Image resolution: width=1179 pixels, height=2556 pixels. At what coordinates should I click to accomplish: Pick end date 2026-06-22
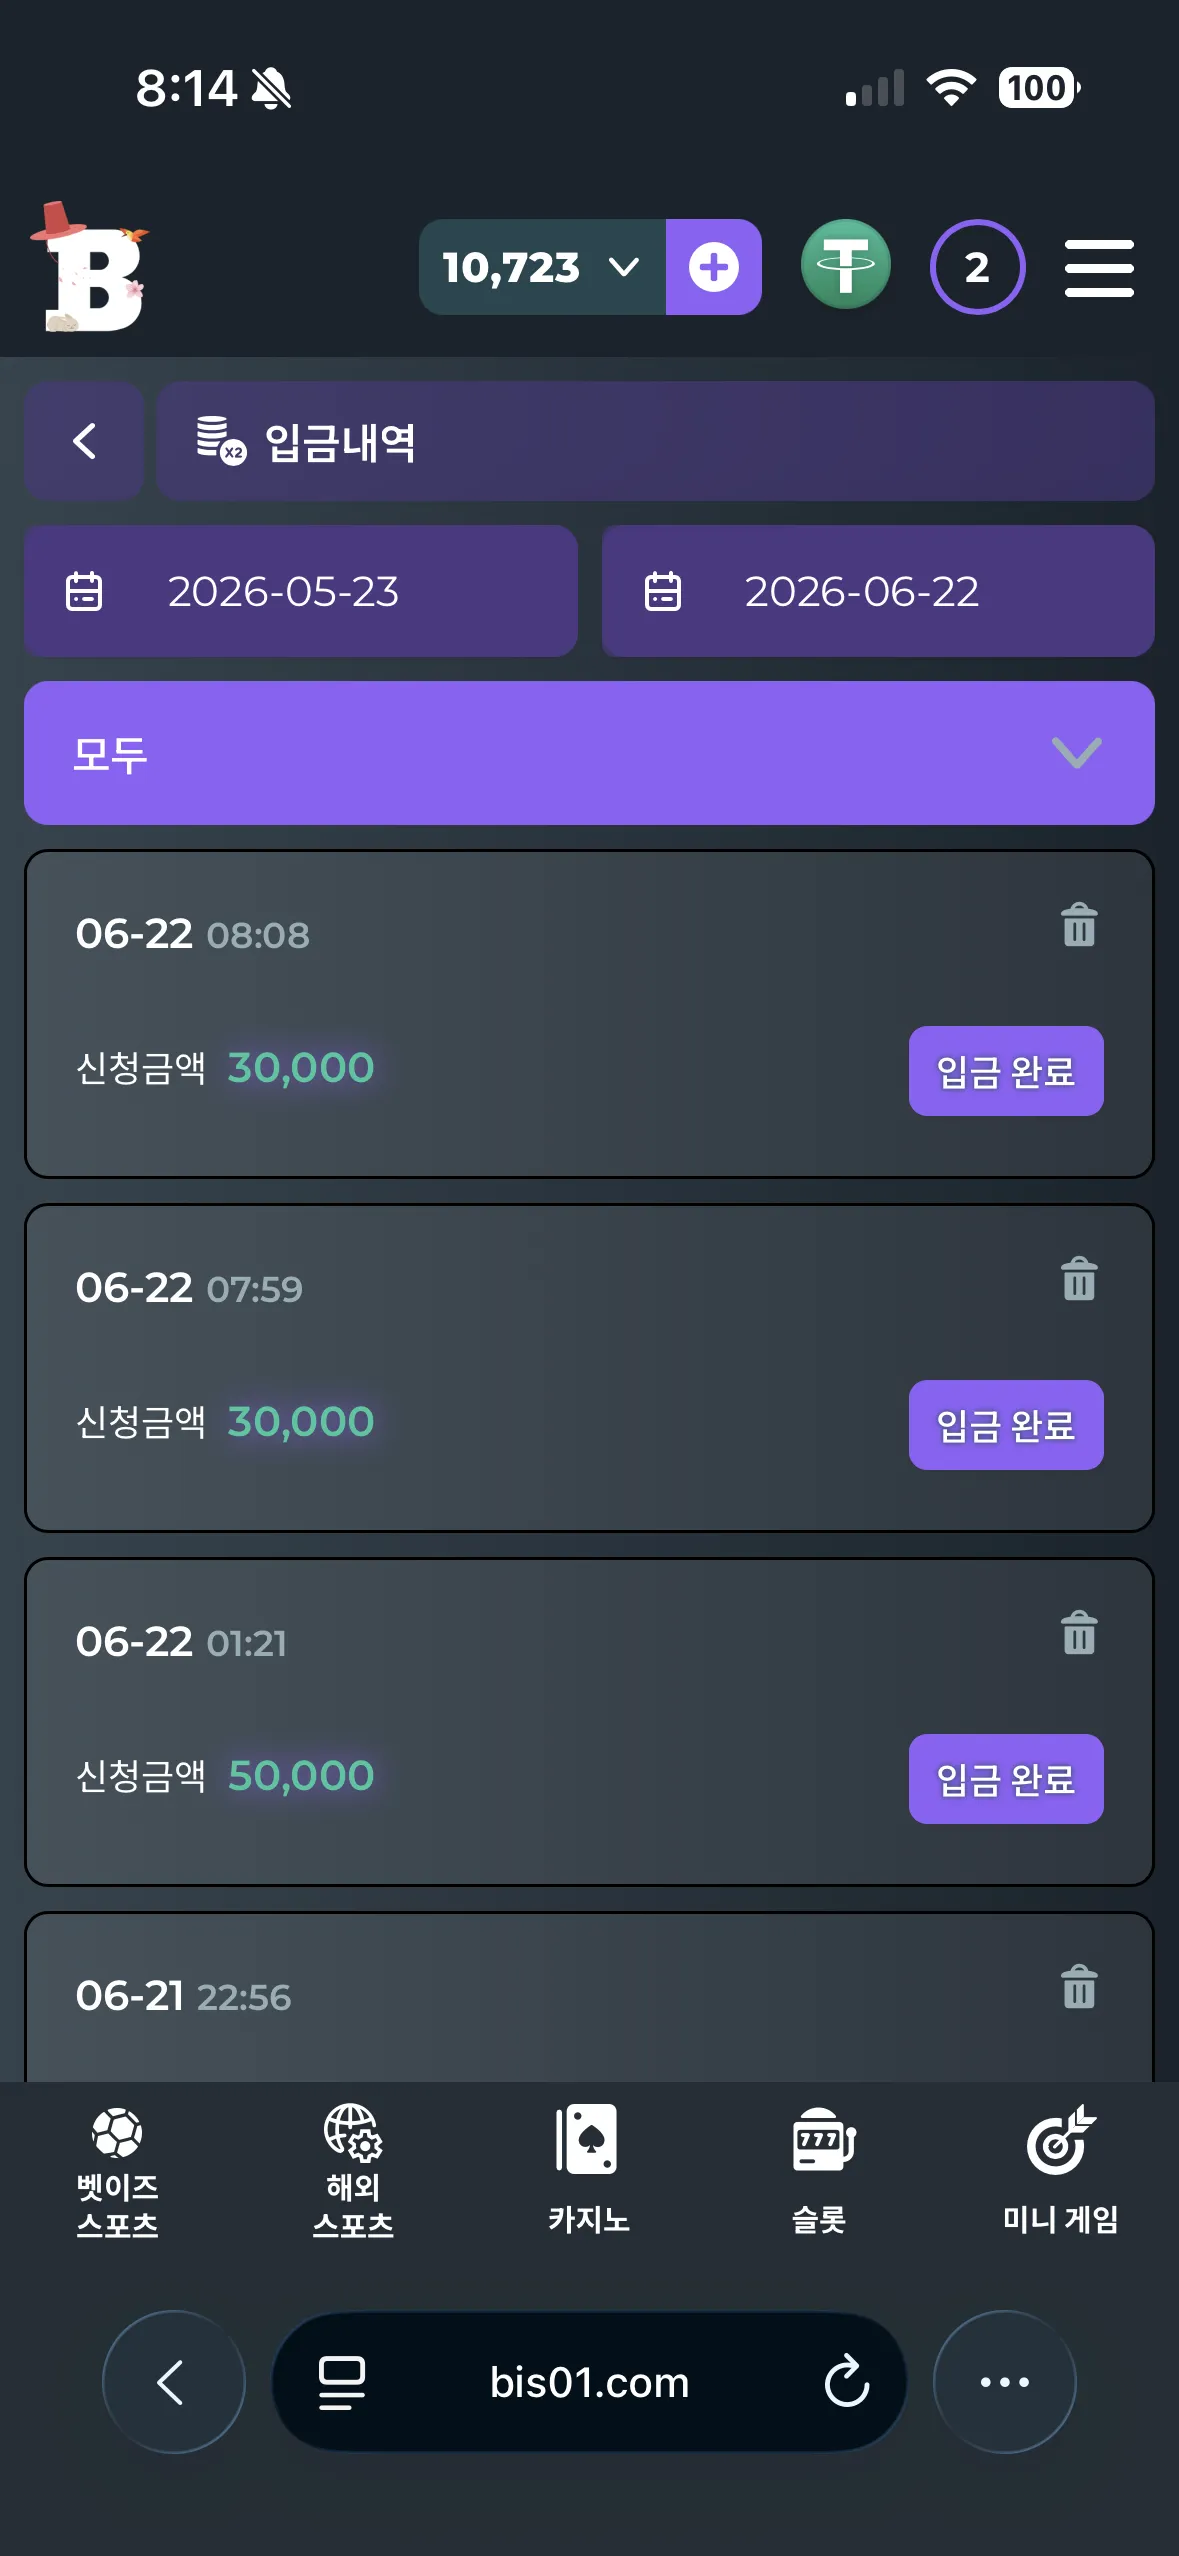[x=878, y=591]
